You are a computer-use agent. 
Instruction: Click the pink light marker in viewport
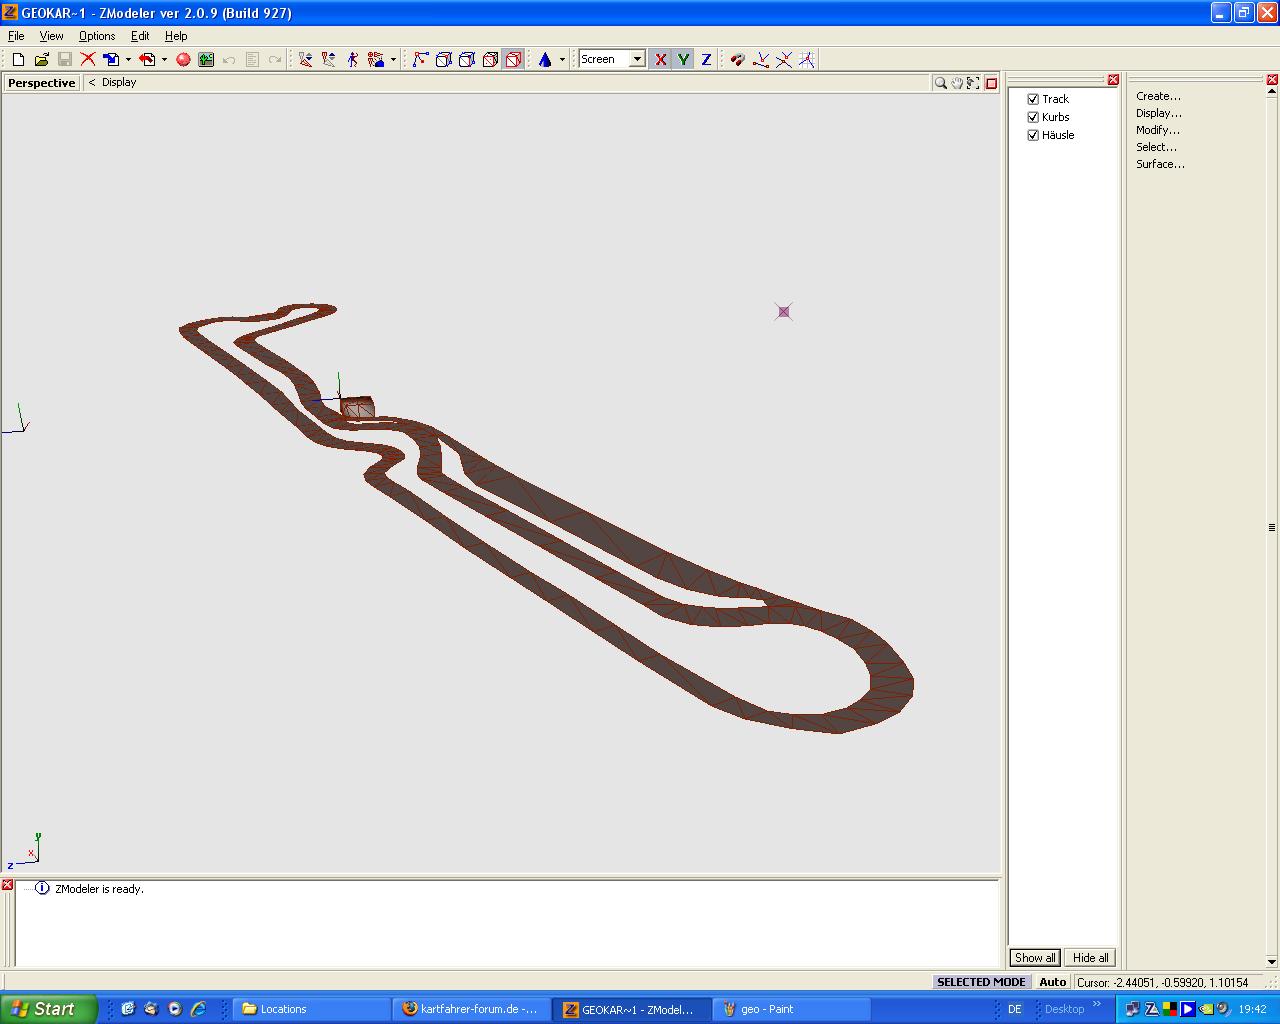pos(783,312)
